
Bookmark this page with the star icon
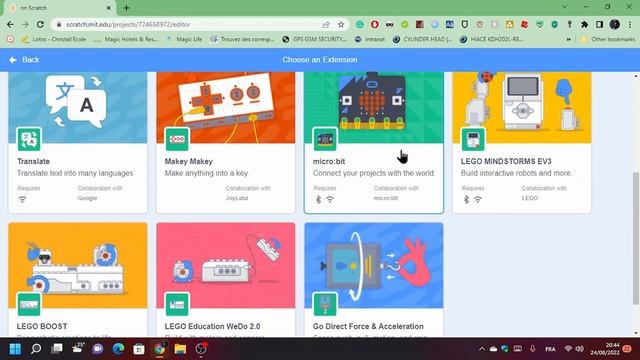341,24
